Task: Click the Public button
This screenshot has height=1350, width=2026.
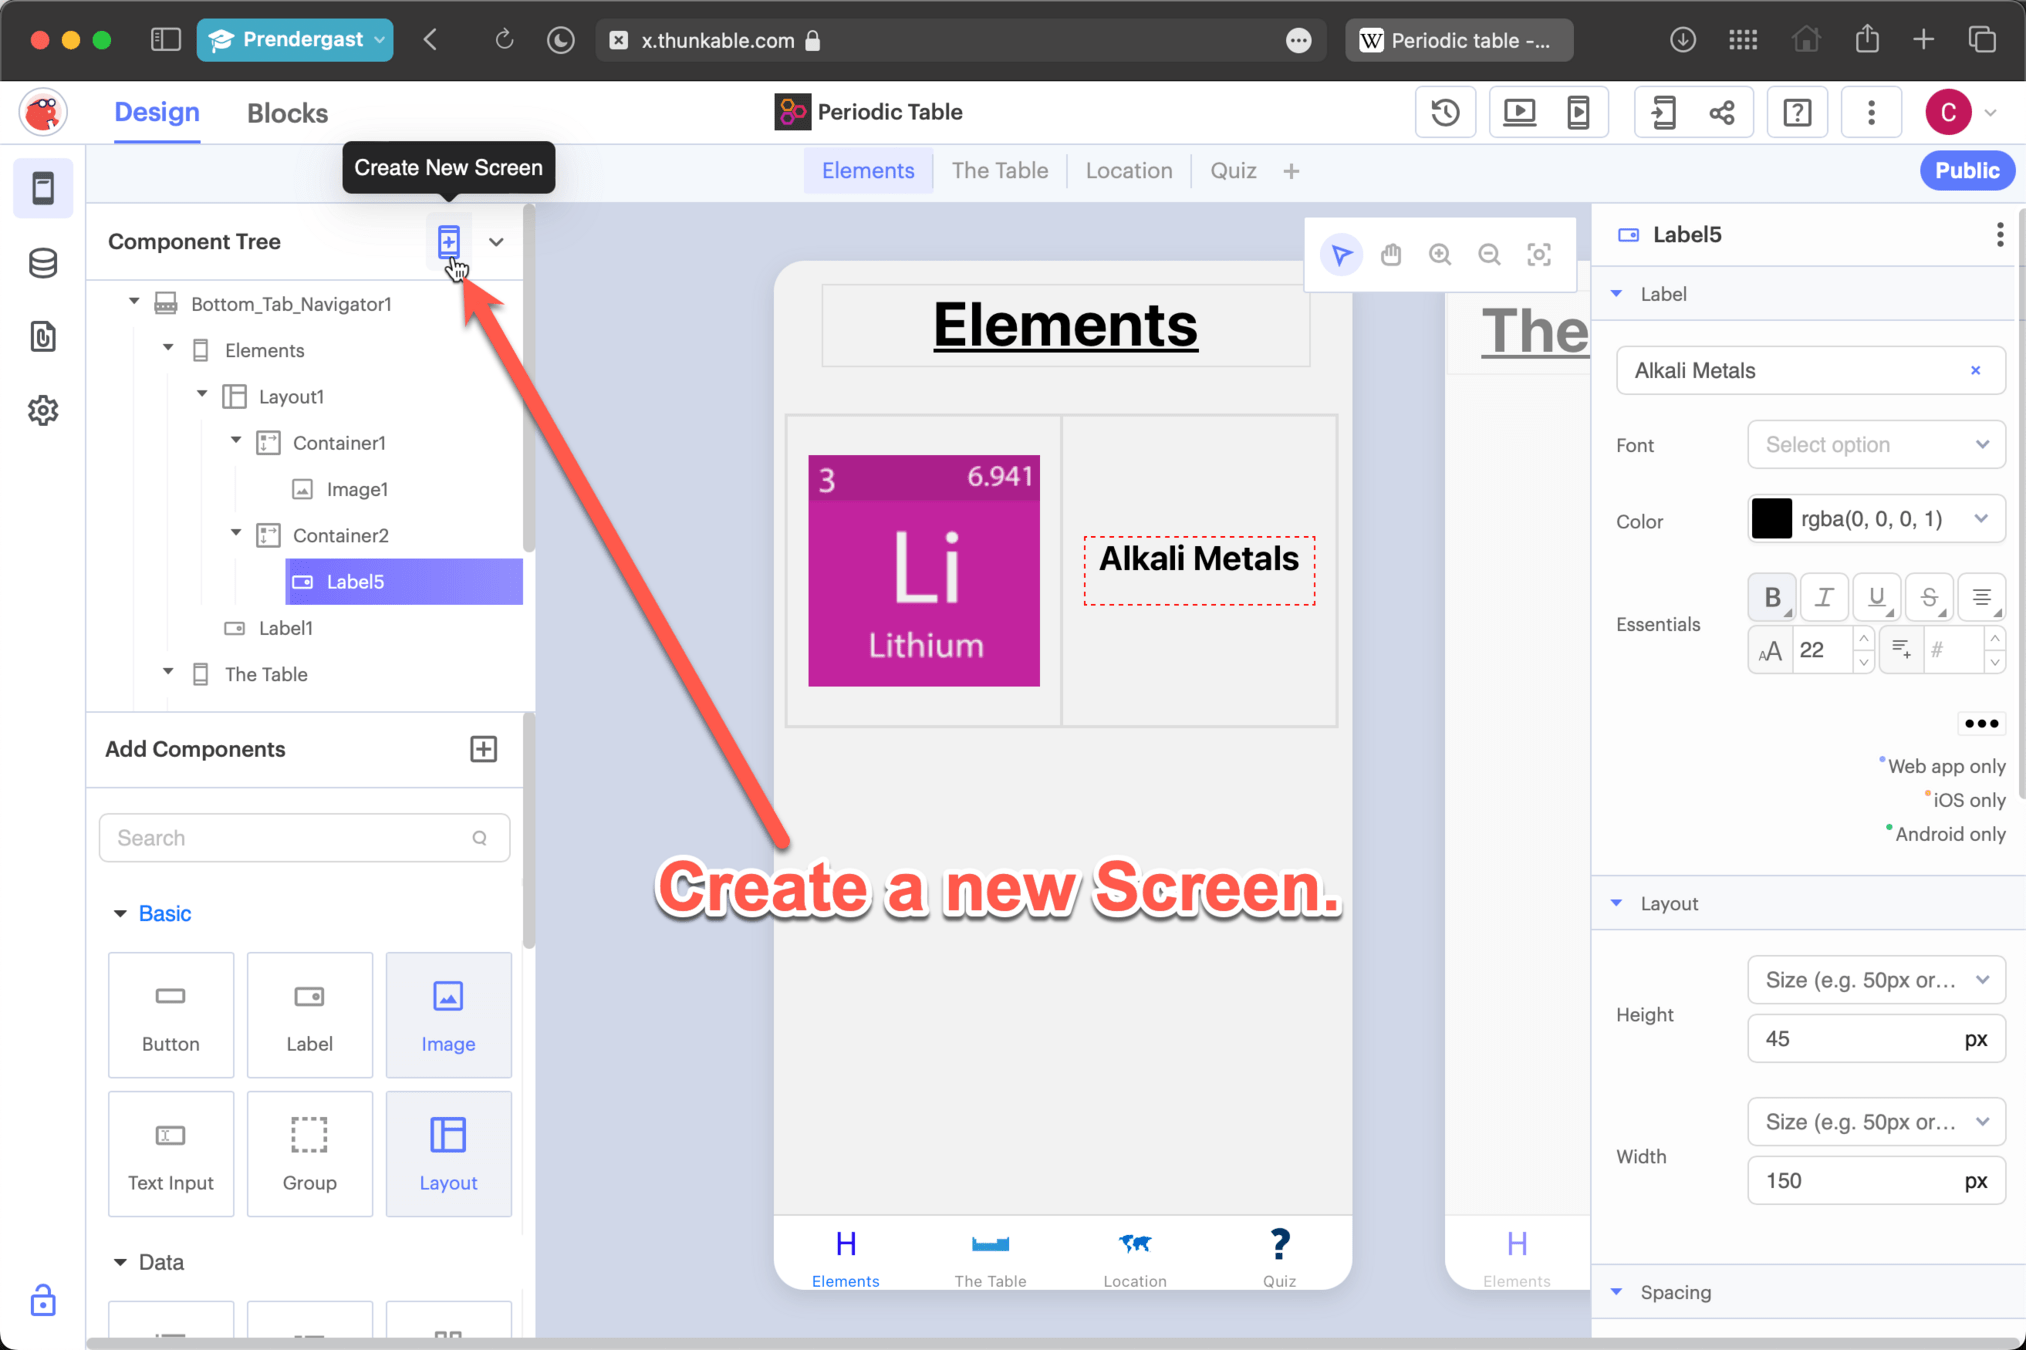Action: coord(1966,171)
